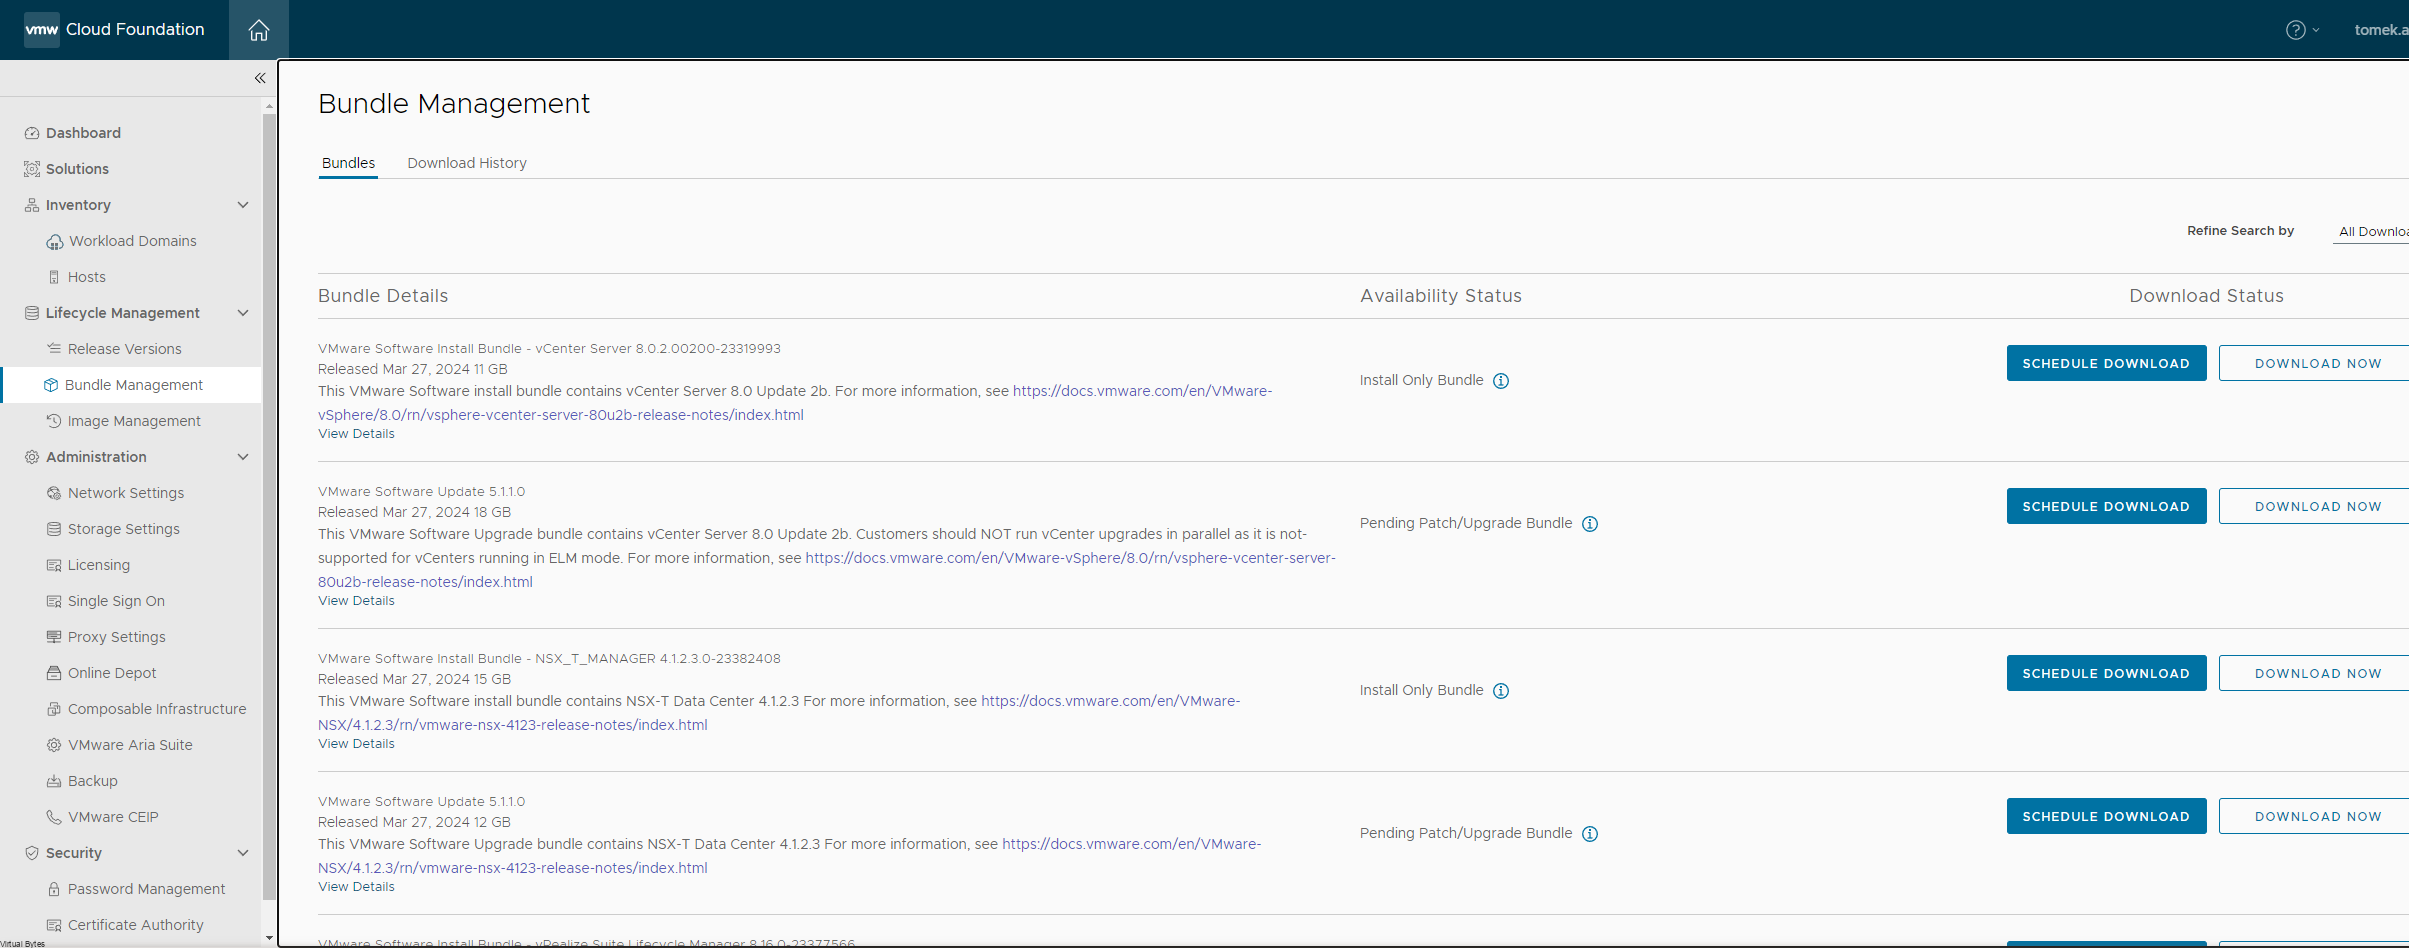Show info for 12 GB Pending Patch/Upgrade Bundle
Image resolution: width=2409 pixels, height=948 pixels.
[1590, 834]
